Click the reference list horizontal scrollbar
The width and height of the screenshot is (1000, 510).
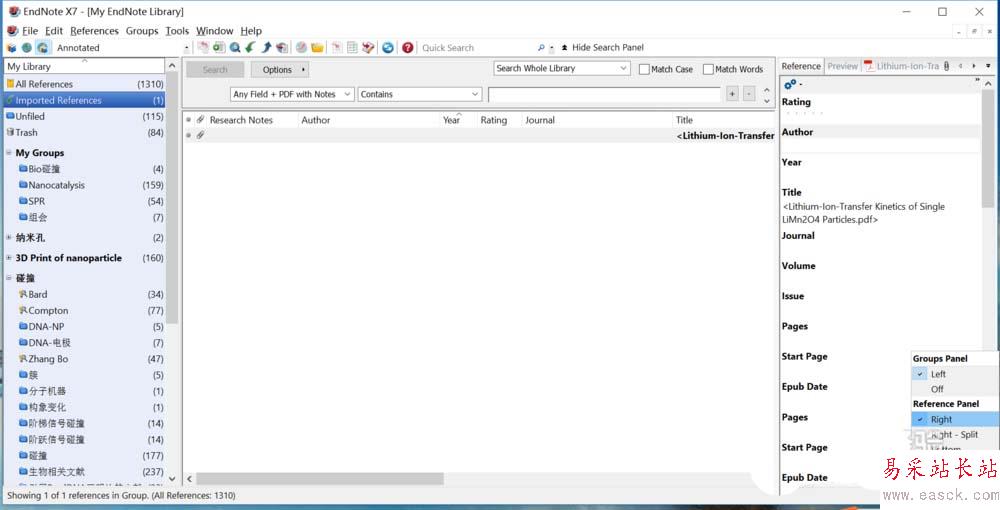320,478
